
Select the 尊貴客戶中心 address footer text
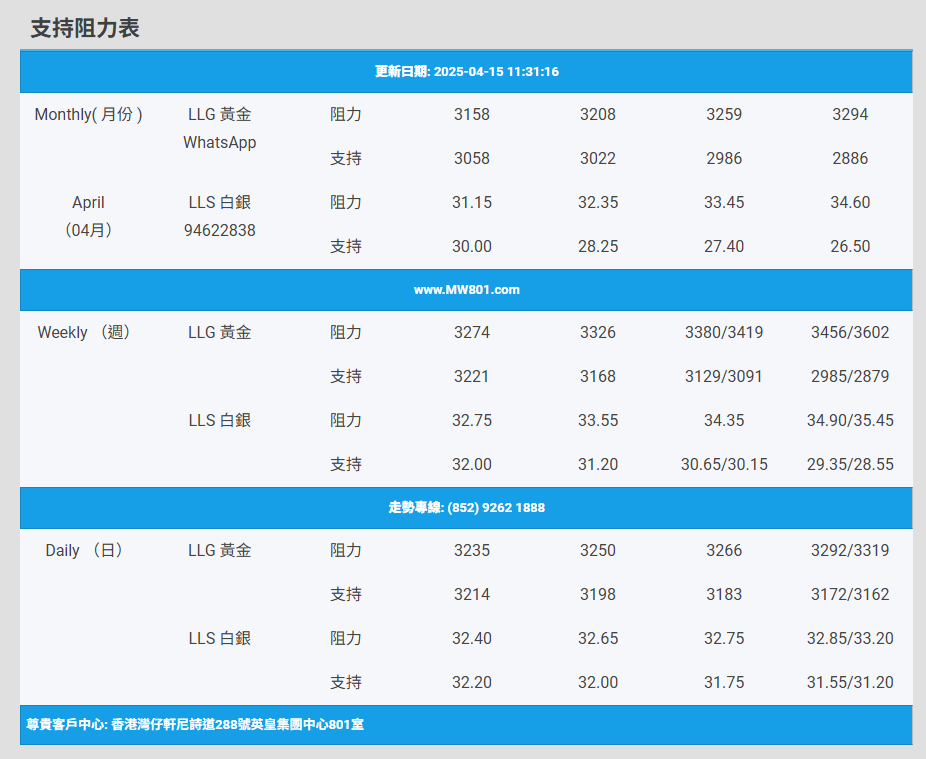click(195, 724)
